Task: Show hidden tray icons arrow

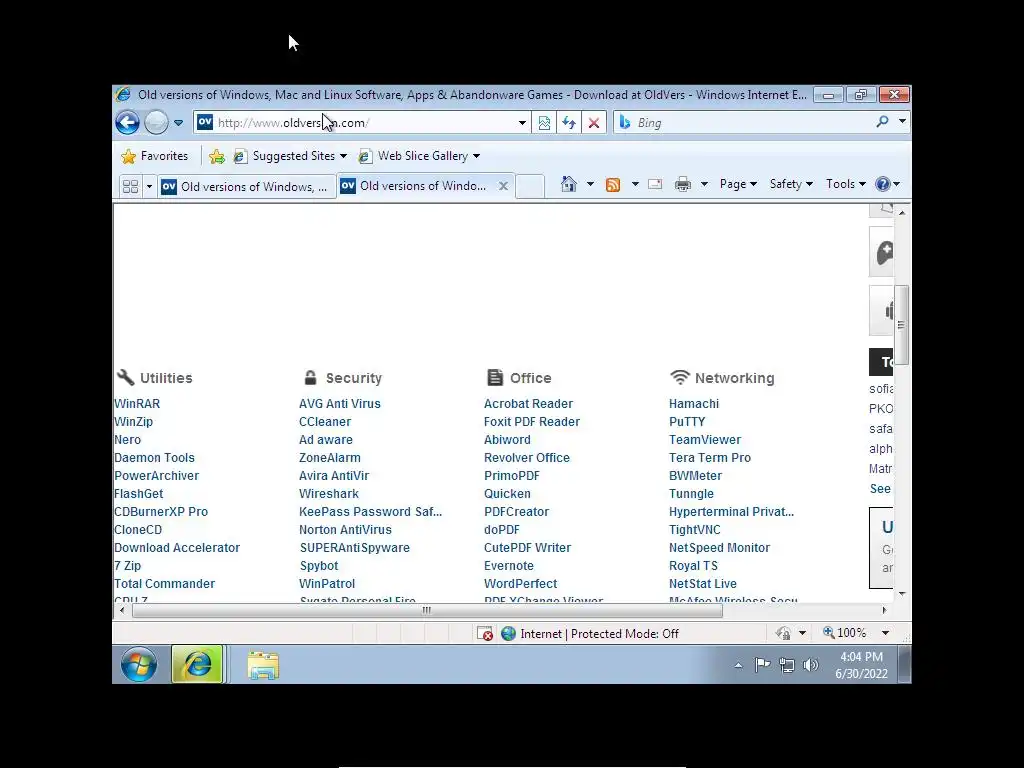Action: coord(739,665)
